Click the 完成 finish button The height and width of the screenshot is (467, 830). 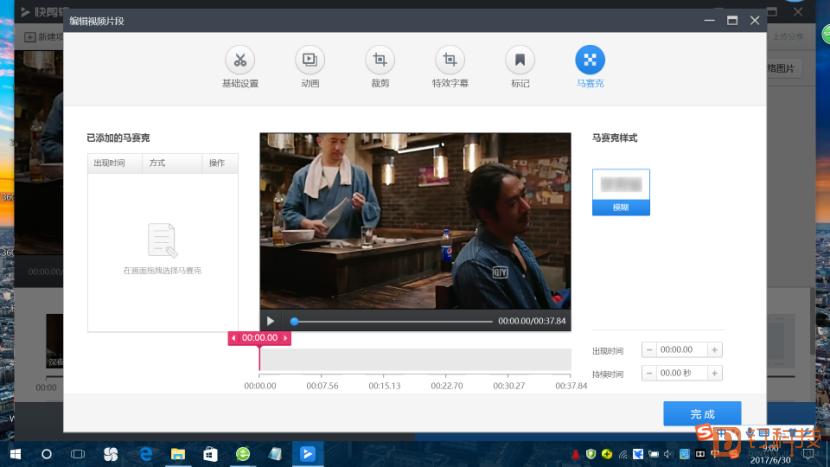click(x=702, y=414)
